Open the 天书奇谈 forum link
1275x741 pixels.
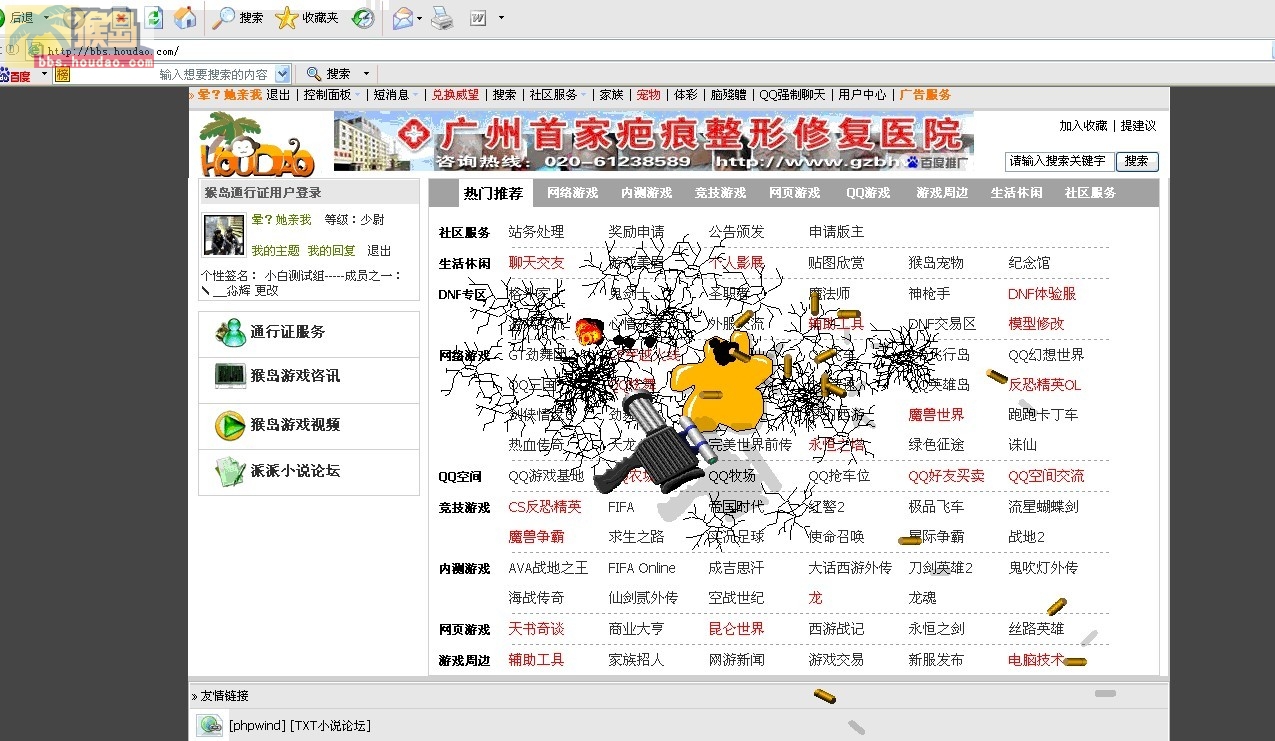(536, 629)
